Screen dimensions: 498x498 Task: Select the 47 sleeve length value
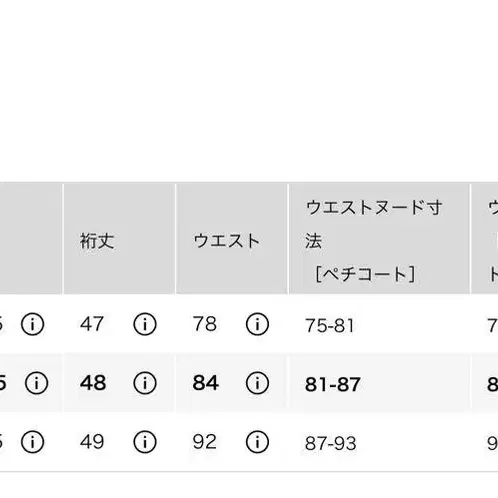click(x=92, y=324)
